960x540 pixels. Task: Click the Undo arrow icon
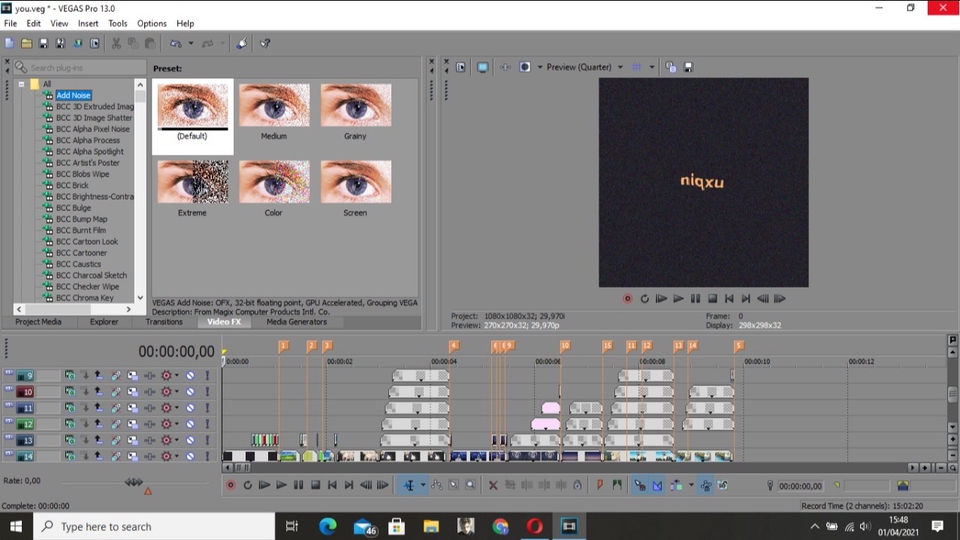[176, 43]
